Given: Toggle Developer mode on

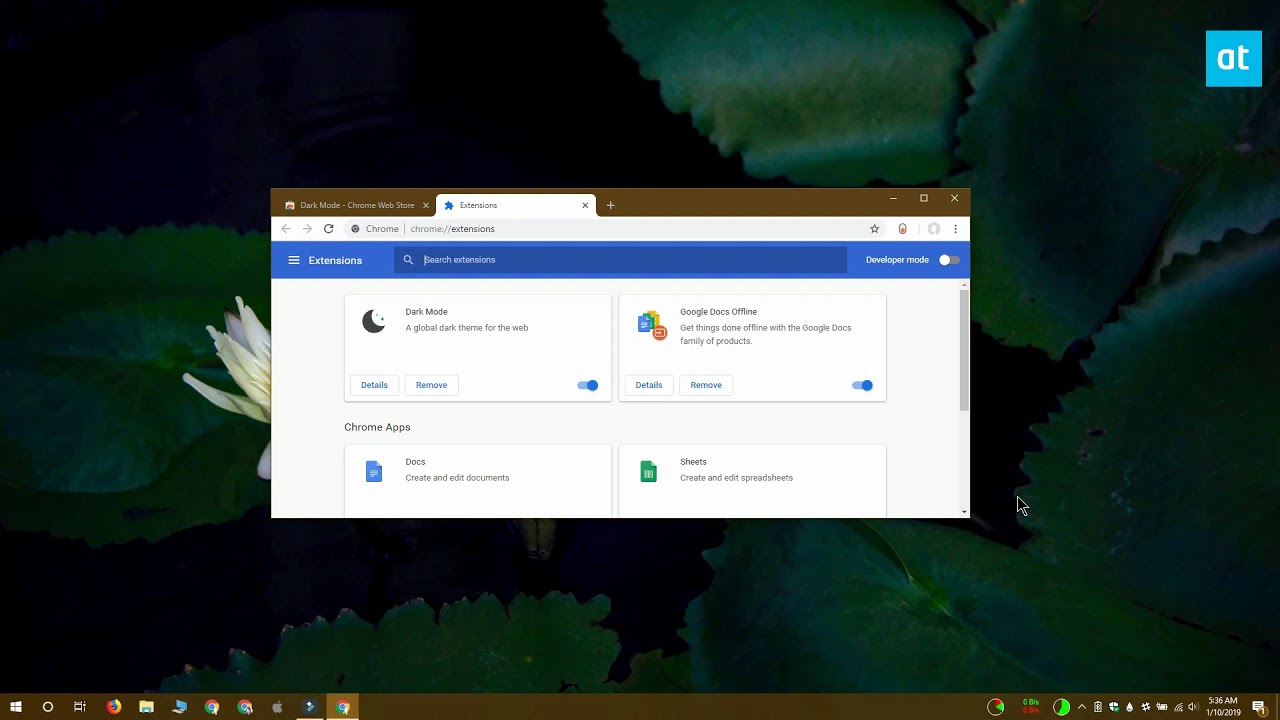Looking at the screenshot, I should pyautogui.click(x=949, y=260).
